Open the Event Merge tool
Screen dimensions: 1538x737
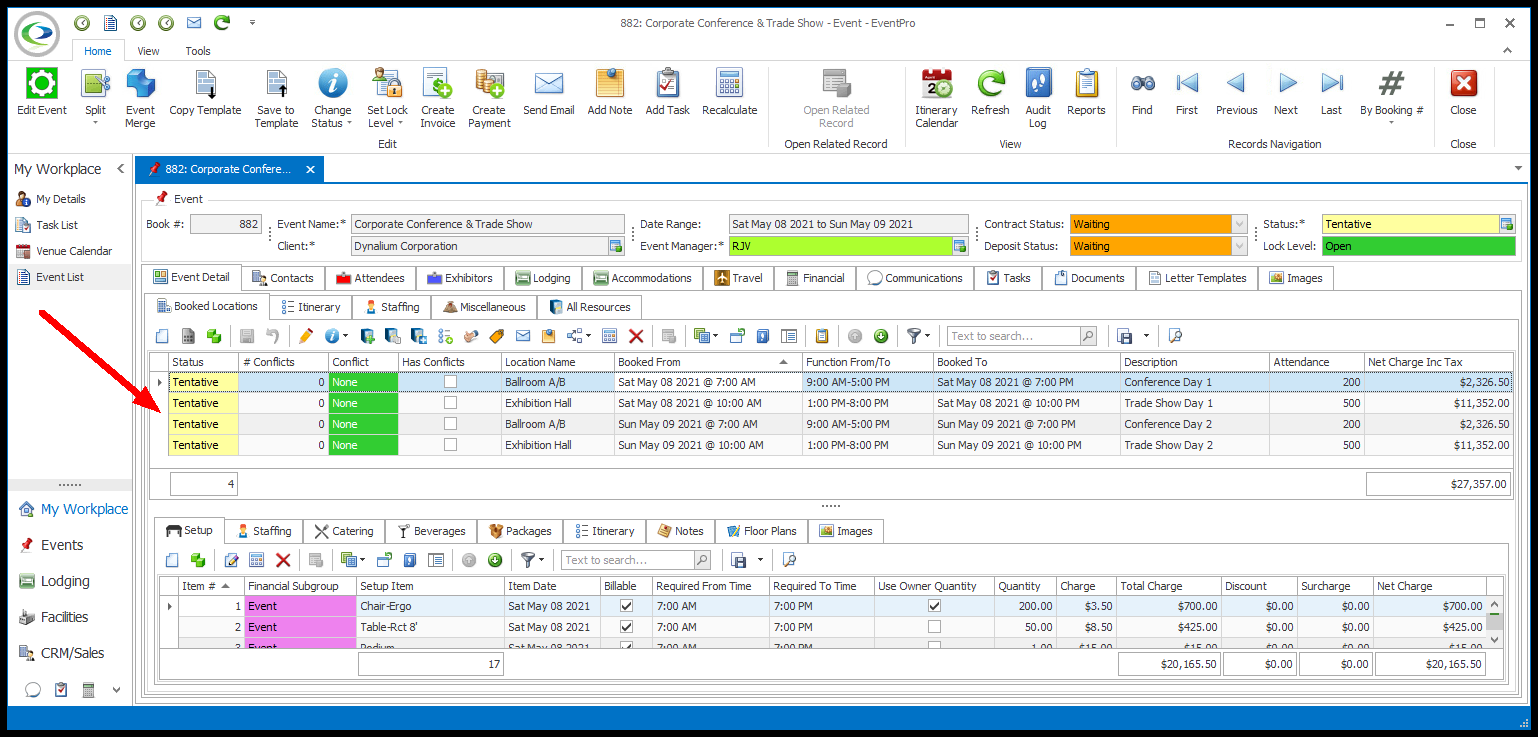[x=140, y=84]
